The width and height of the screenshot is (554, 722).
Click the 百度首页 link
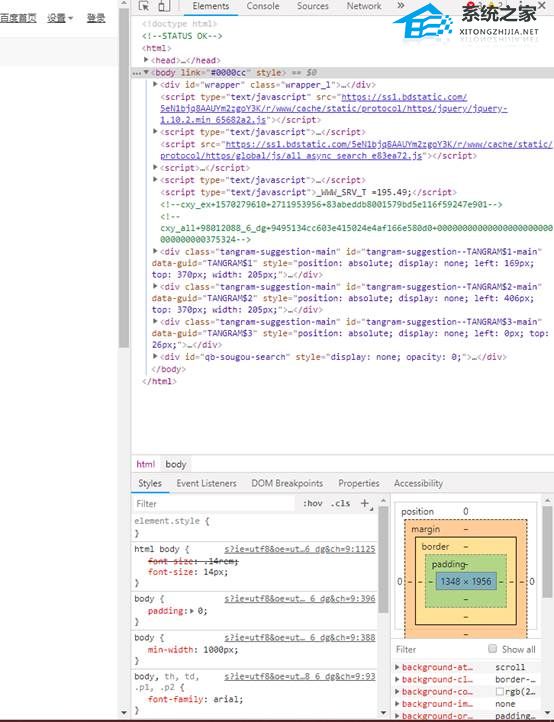click(18, 18)
